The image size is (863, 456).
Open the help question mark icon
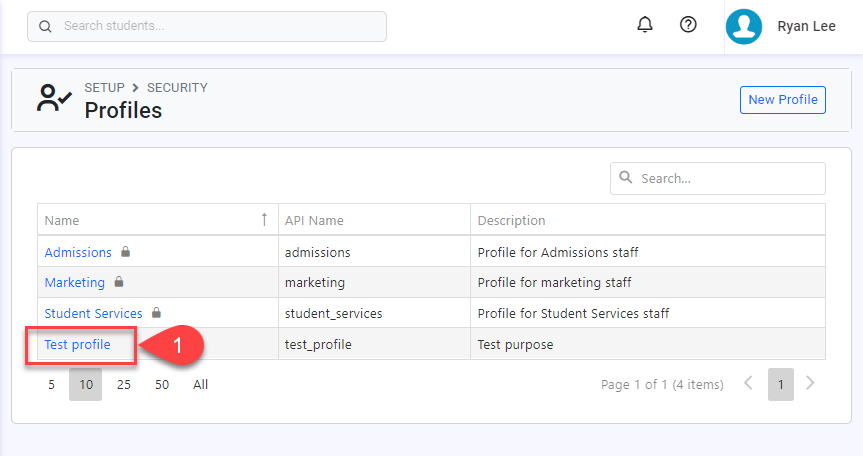point(688,25)
